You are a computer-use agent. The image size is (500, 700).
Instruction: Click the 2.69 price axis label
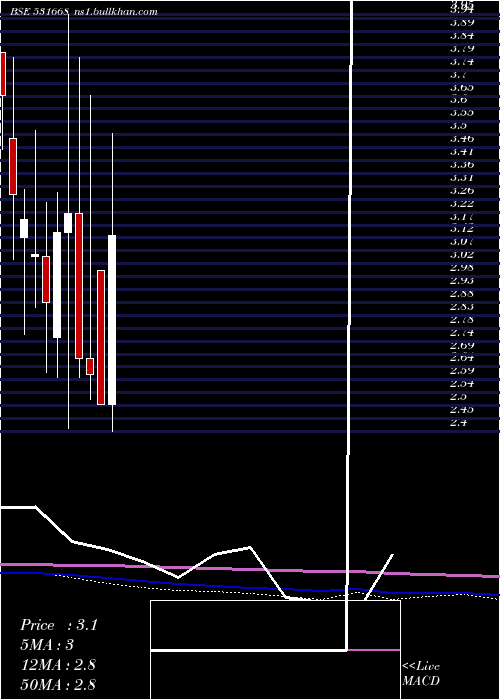click(x=462, y=346)
